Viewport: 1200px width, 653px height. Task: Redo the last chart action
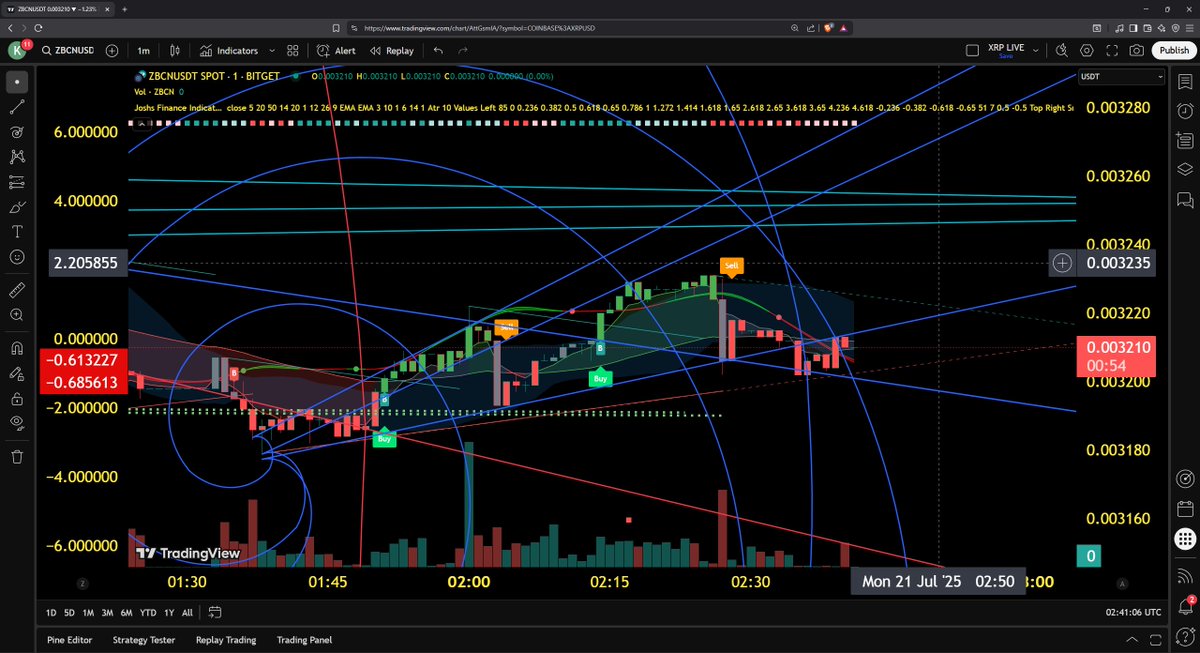(x=462, y=50)
